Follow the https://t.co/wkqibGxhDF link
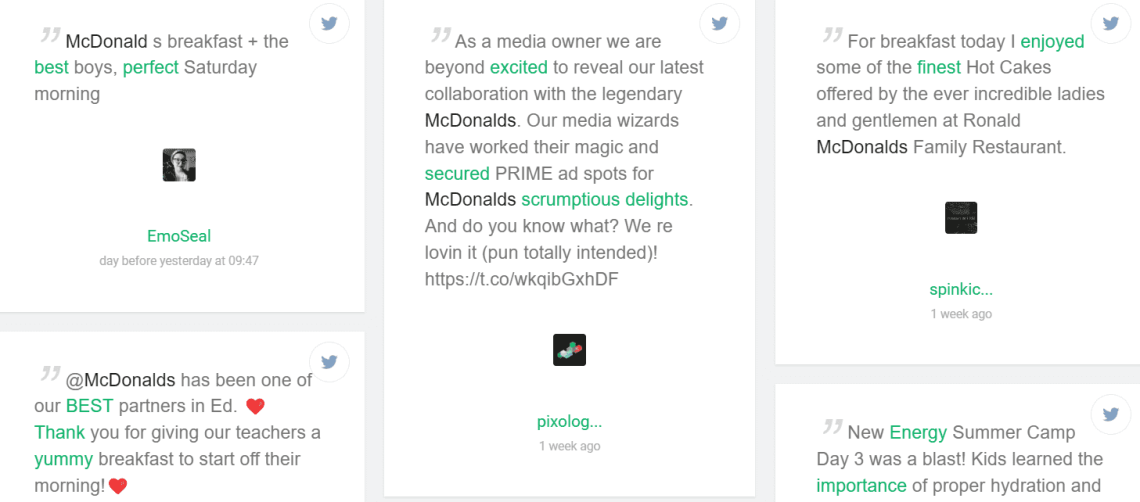 521,279
